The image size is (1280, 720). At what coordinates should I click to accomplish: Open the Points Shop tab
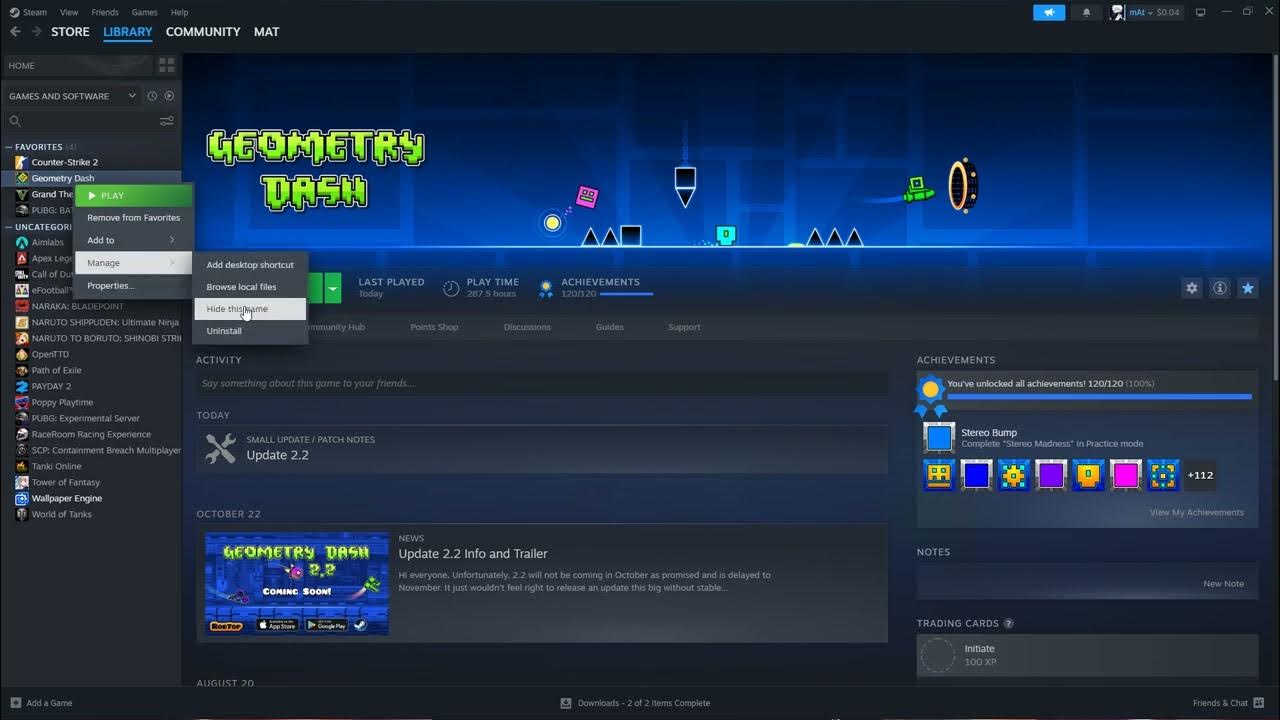(x=434, y=327)
